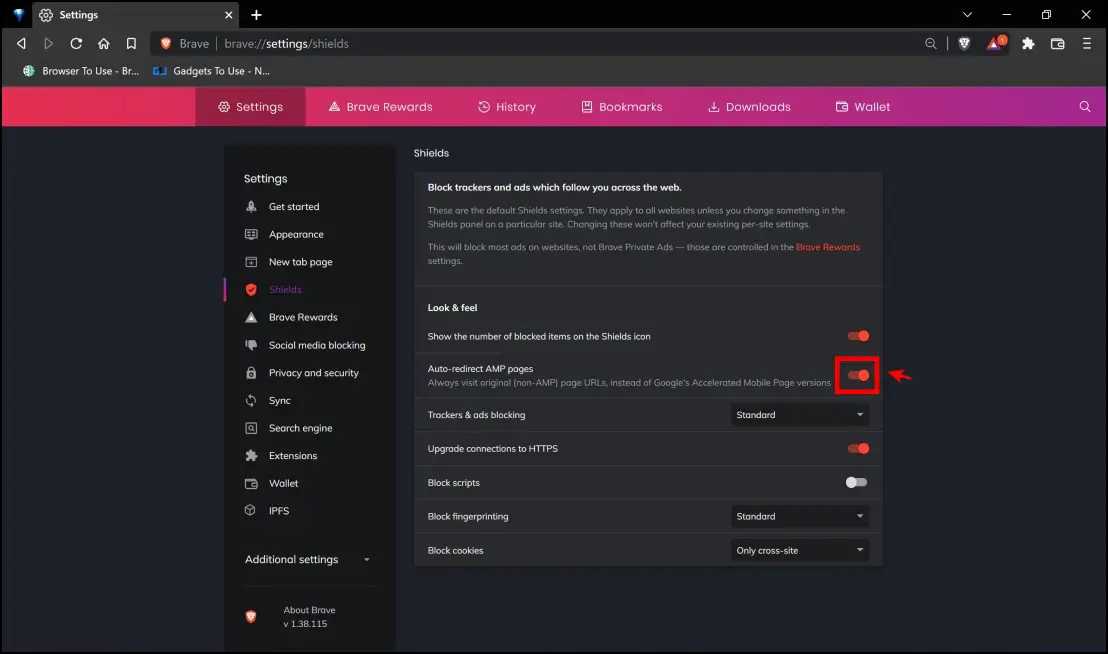
Task: Switch to the Bookmarks tab
Action: (x=622, y=107)
